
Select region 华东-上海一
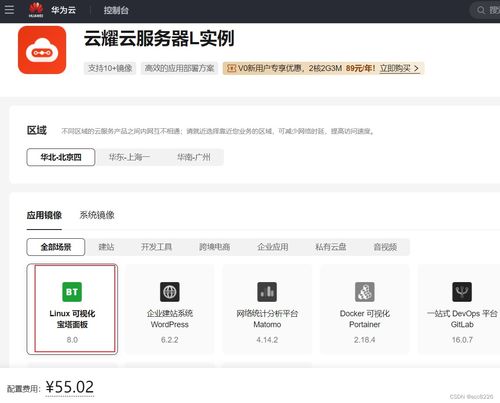click(x=129, y=157)
